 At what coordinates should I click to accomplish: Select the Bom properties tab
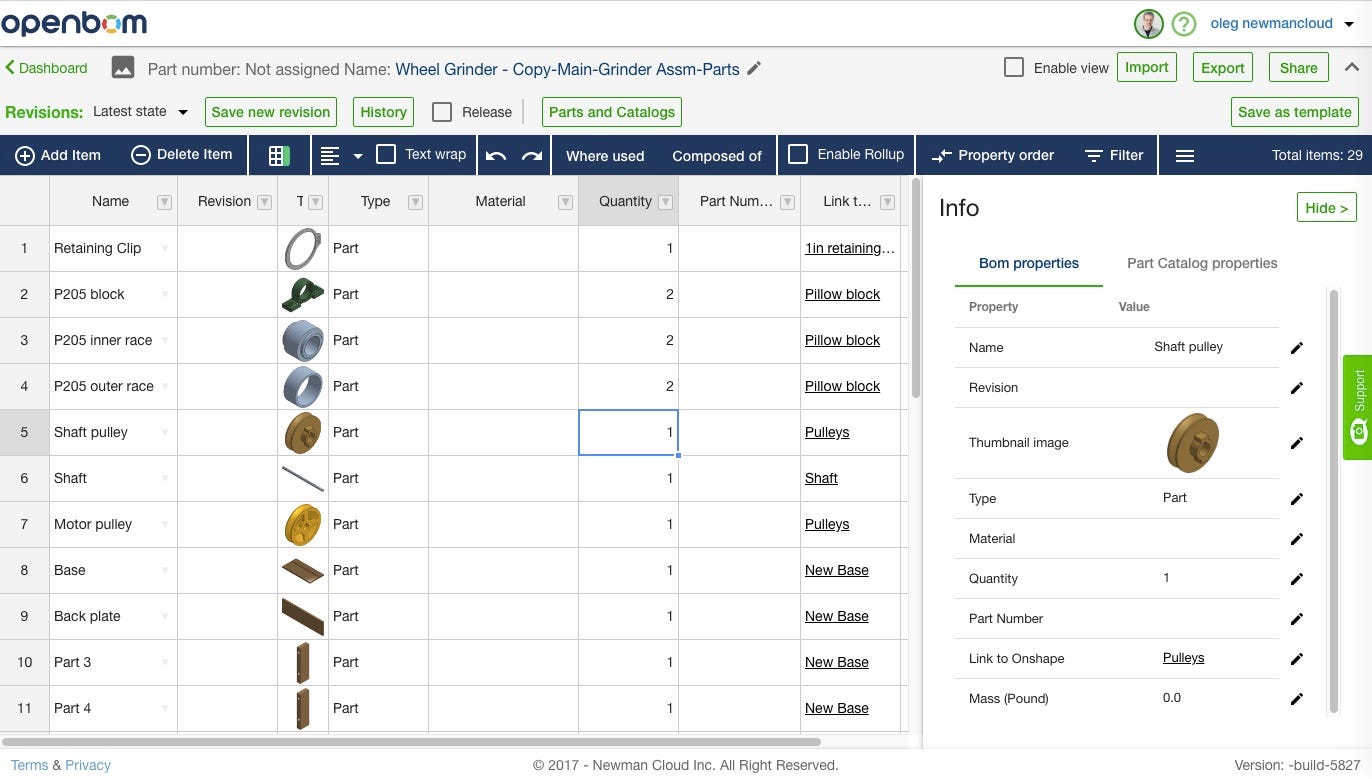point(1028,263)
